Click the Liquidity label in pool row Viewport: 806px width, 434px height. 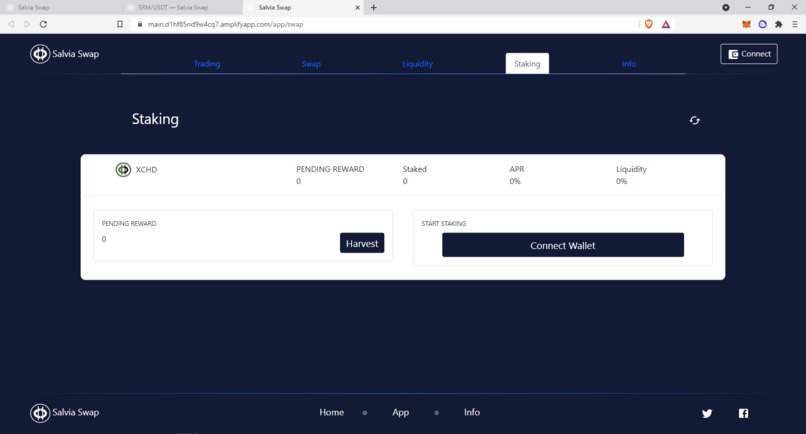pyautogui.click(x=631, y=169)
